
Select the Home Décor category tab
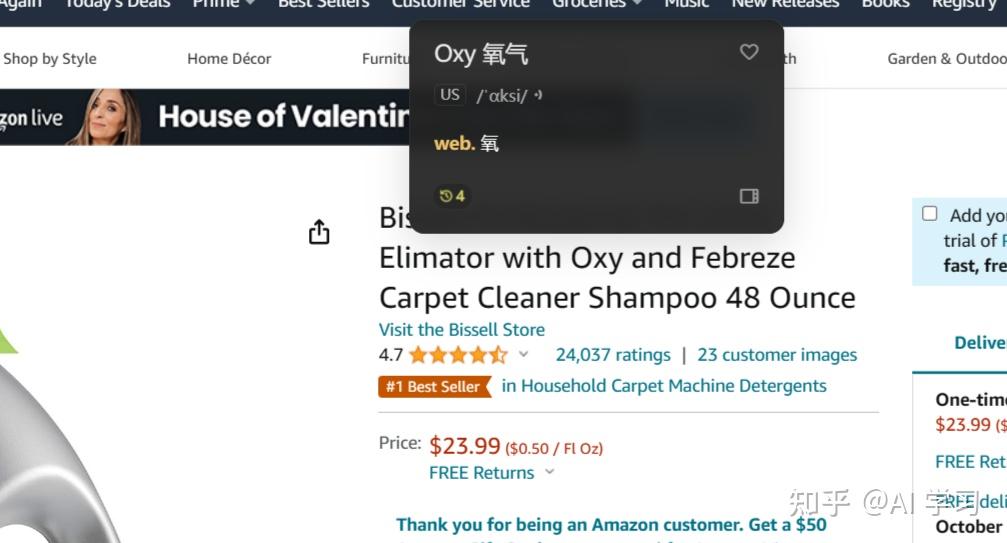229,58
